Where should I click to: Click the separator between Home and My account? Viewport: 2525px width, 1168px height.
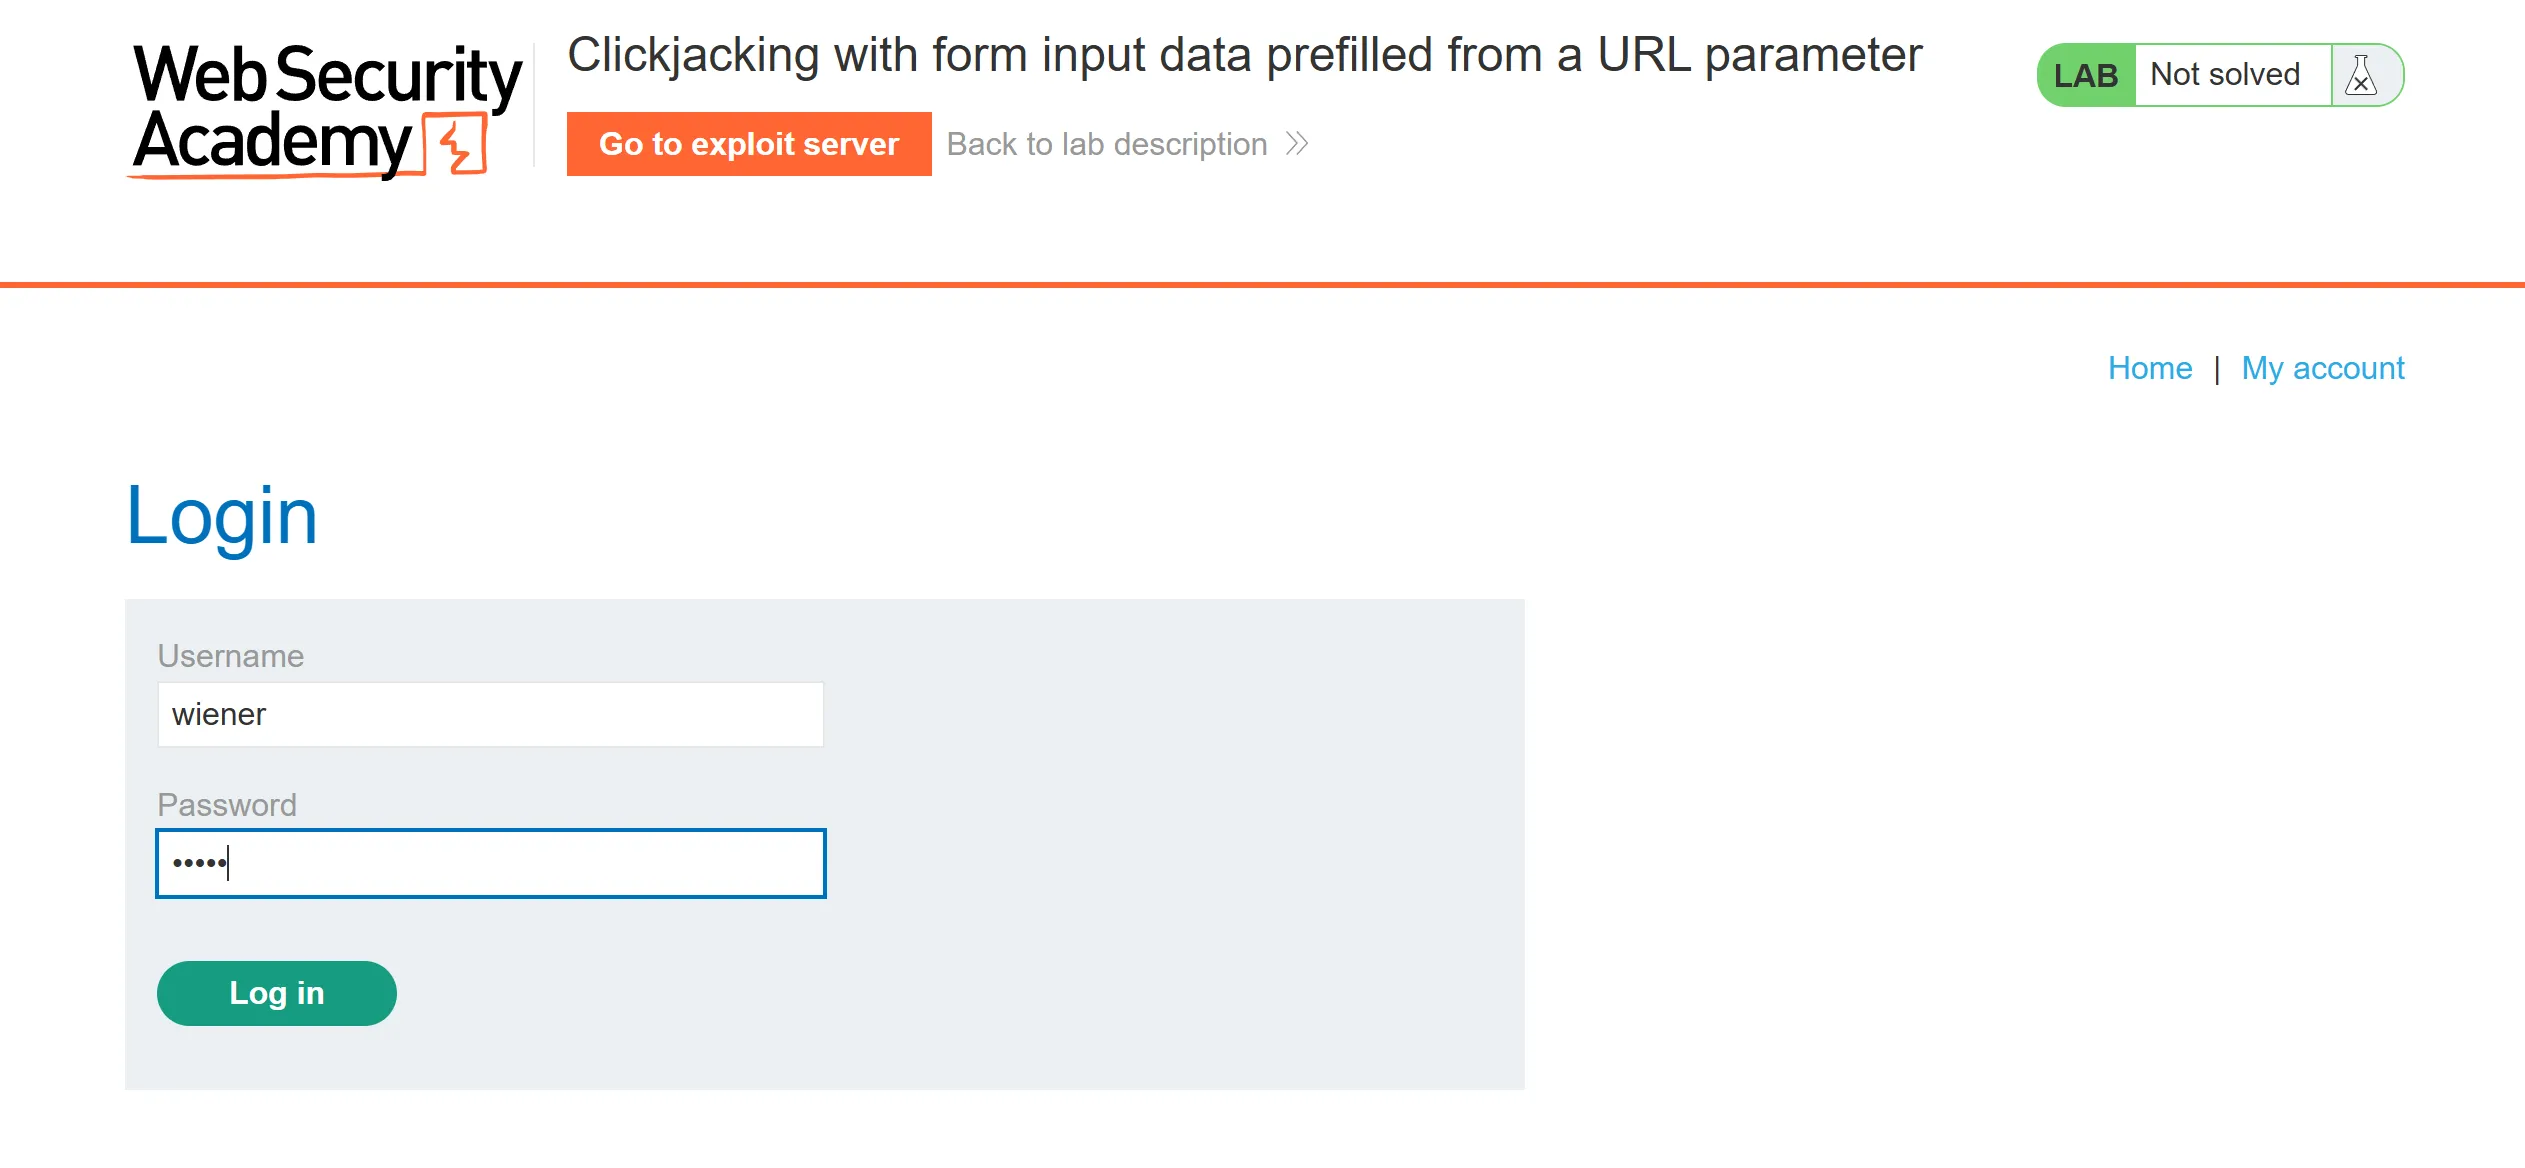tap(2217, 369)
